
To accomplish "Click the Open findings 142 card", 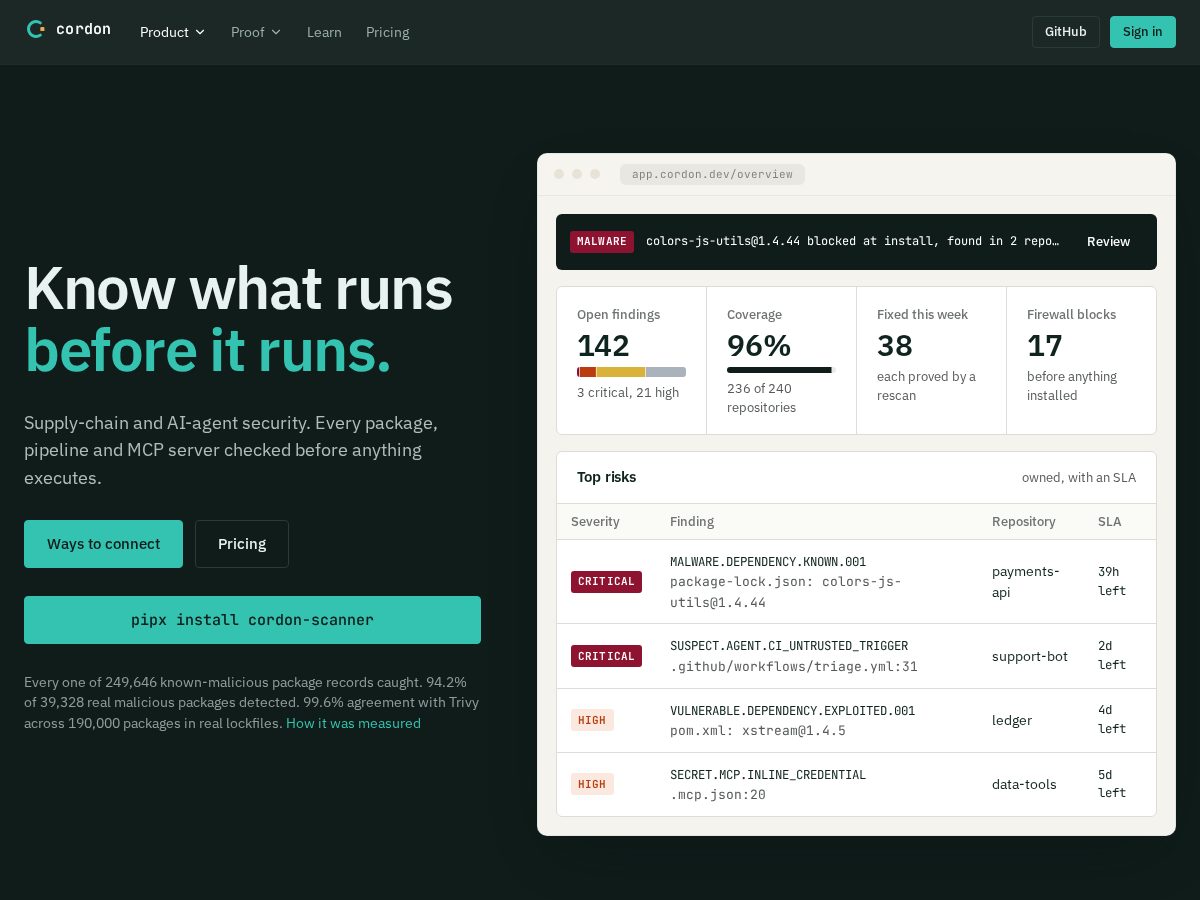I will point(632,361).
